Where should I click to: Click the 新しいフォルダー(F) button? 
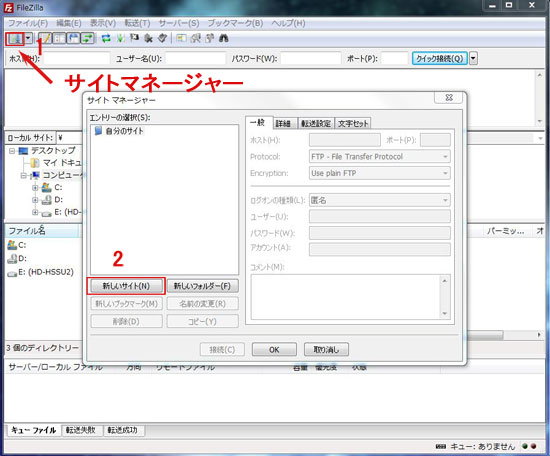[x=203, y=286]
